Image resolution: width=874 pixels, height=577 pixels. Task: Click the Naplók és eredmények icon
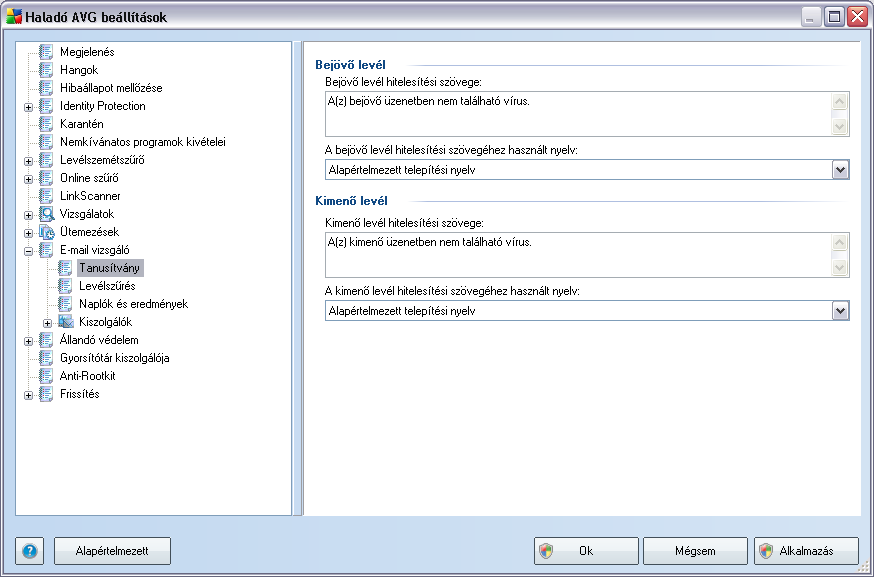65,304
